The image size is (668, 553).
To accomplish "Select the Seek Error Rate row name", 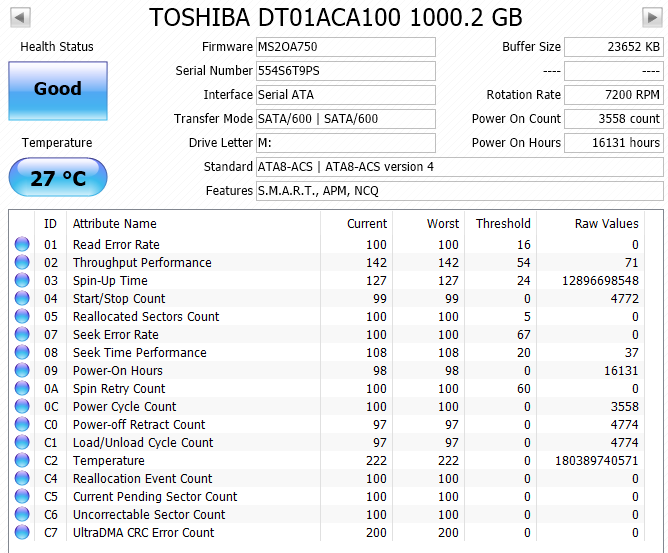I will [116, 334].
